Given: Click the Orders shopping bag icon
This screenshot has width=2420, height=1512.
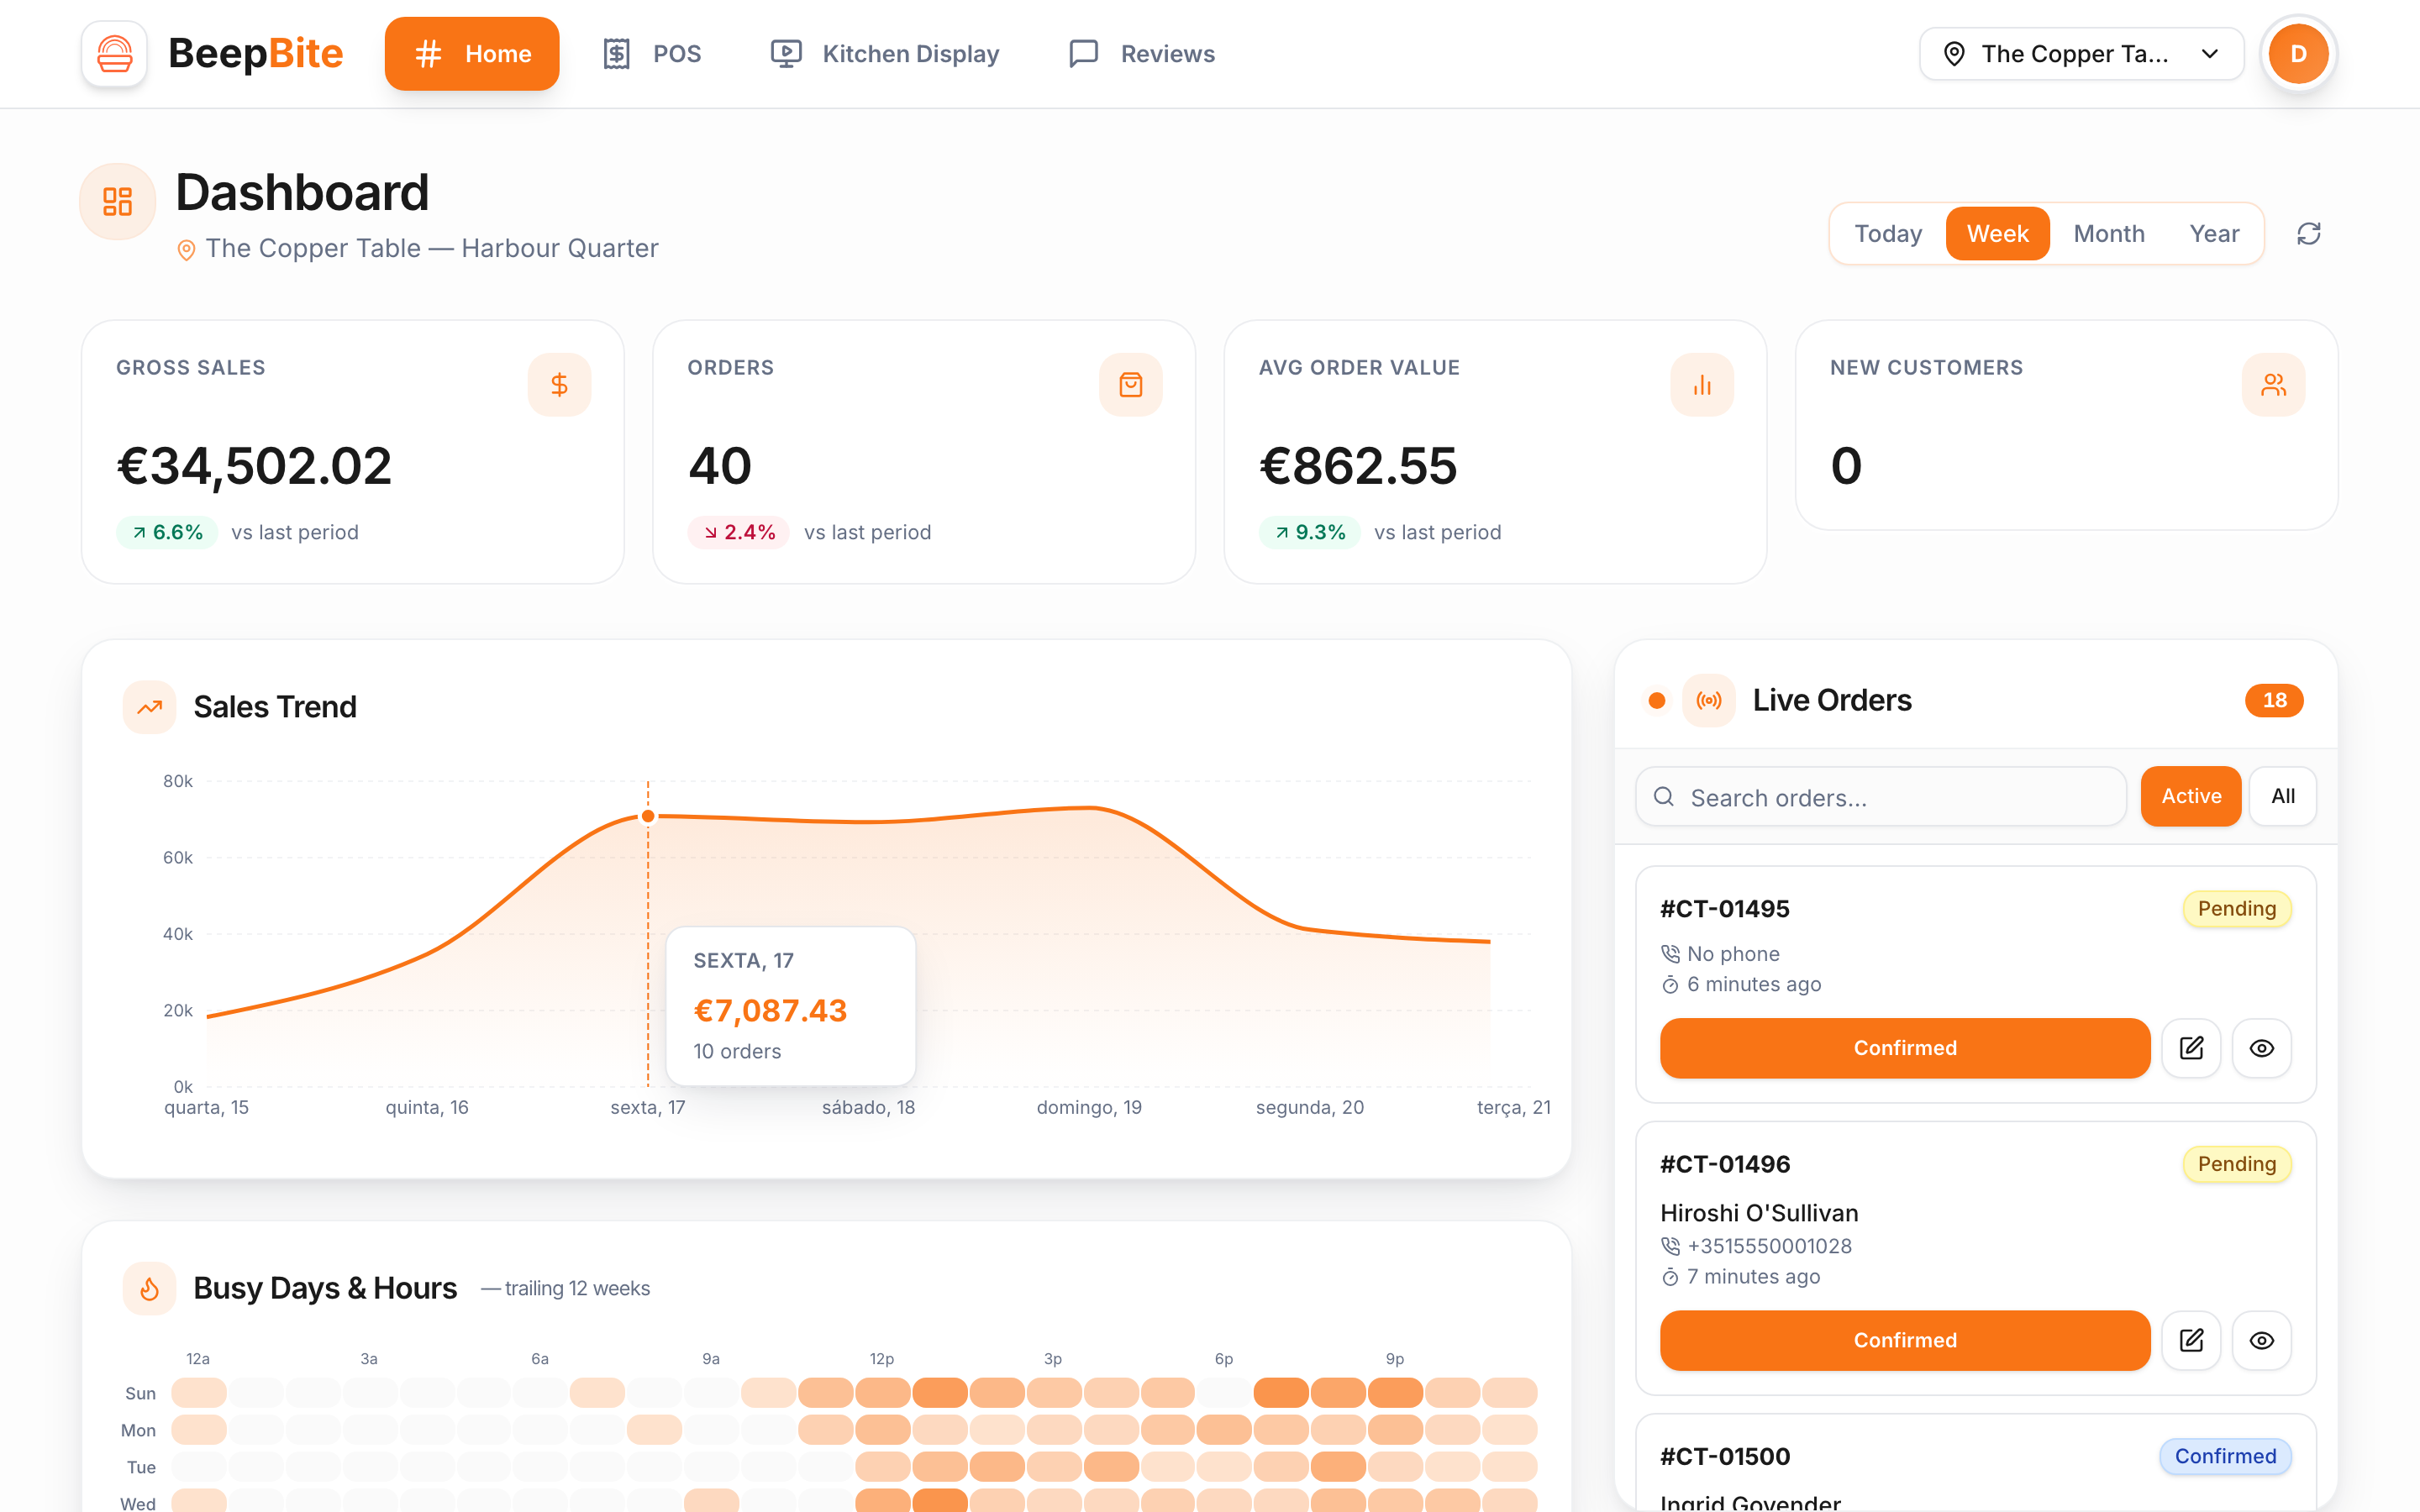Looking at the screenshot, I should pyautogui.click(x=1130, y=385).
